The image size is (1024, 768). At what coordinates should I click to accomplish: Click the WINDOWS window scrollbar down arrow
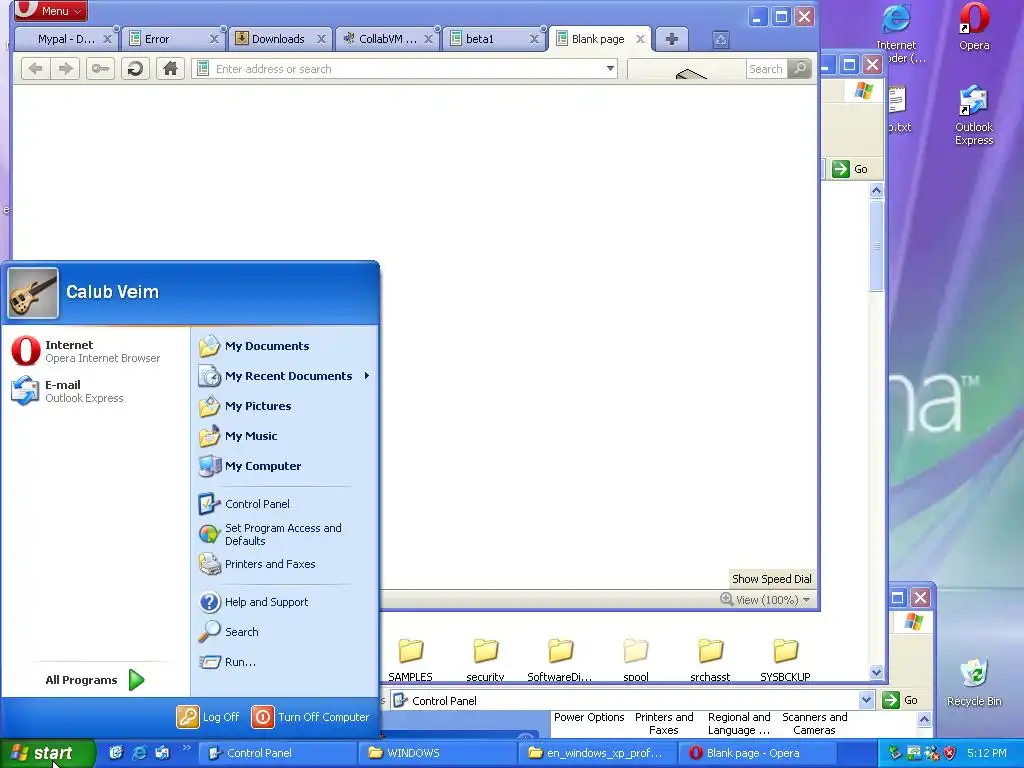(x=876, y=672)
